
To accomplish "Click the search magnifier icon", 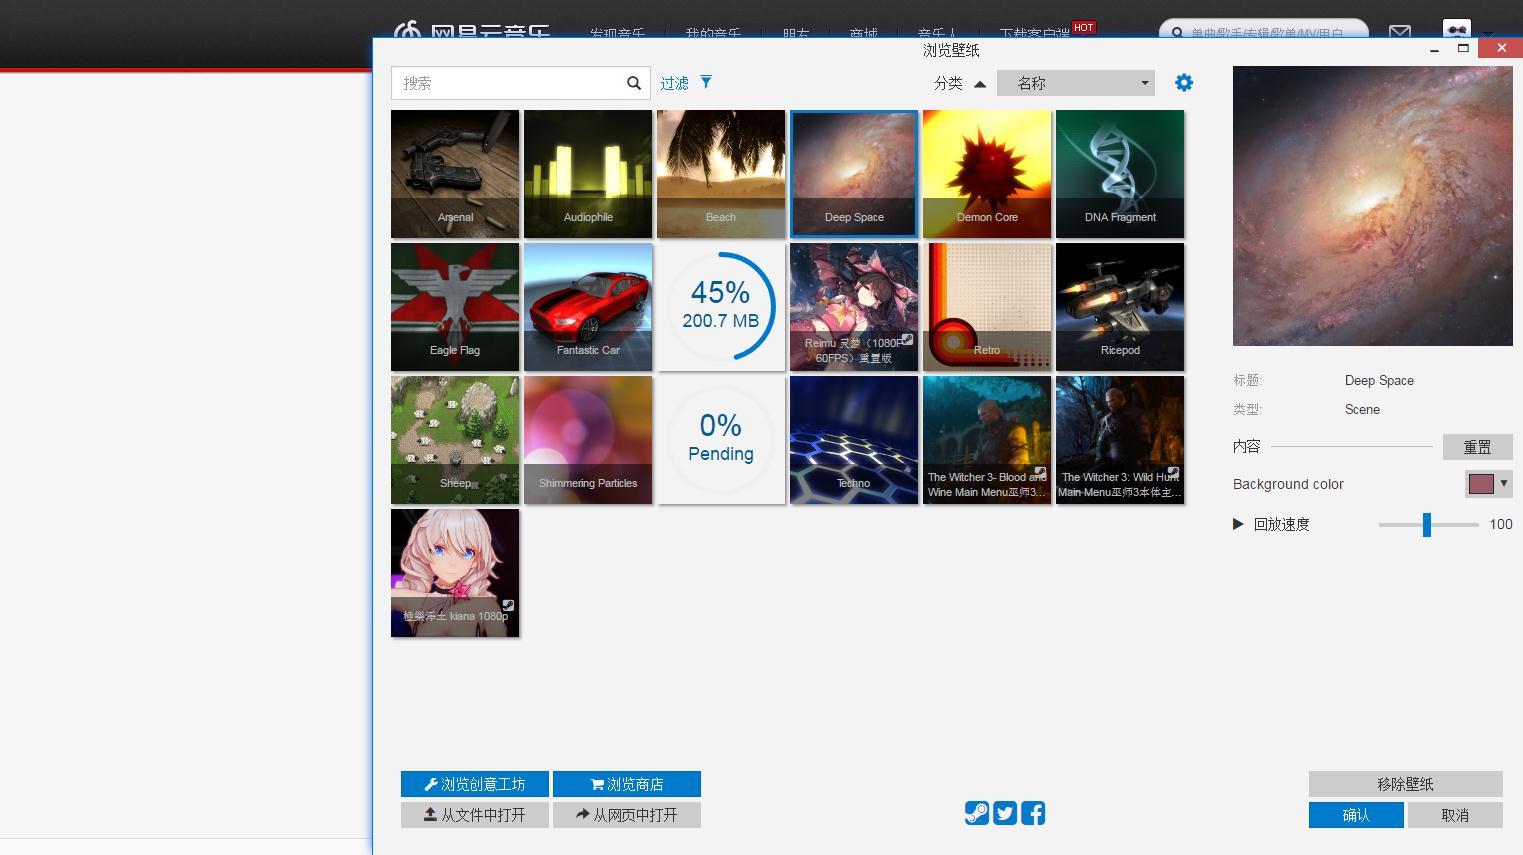I will [x=633, y=83].
